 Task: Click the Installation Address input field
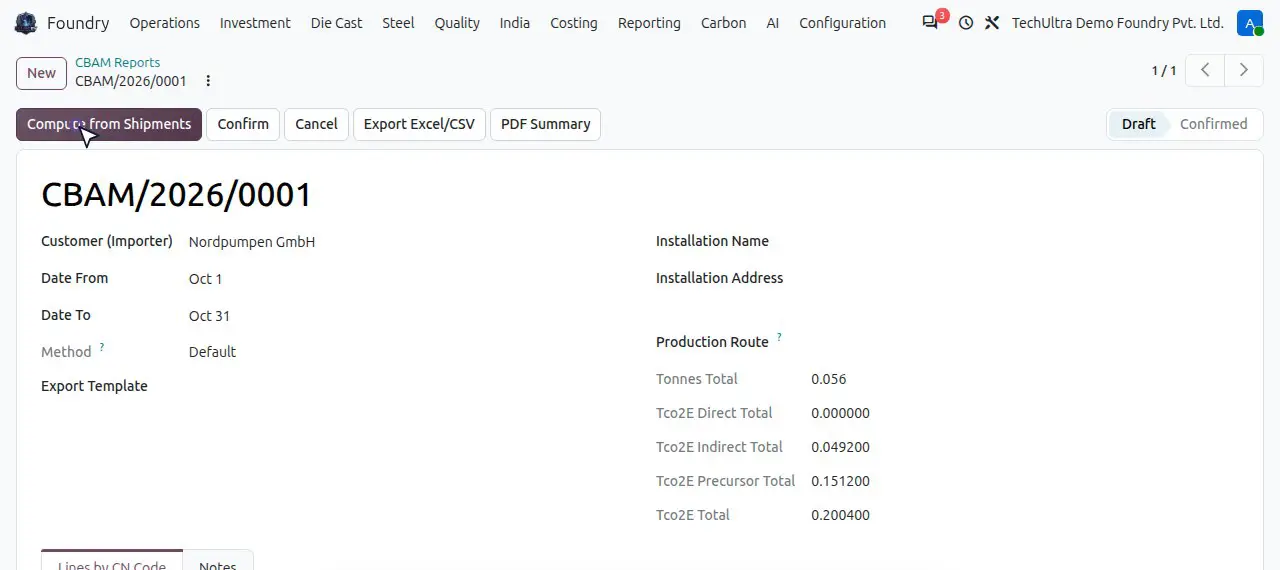point(1025,278)
